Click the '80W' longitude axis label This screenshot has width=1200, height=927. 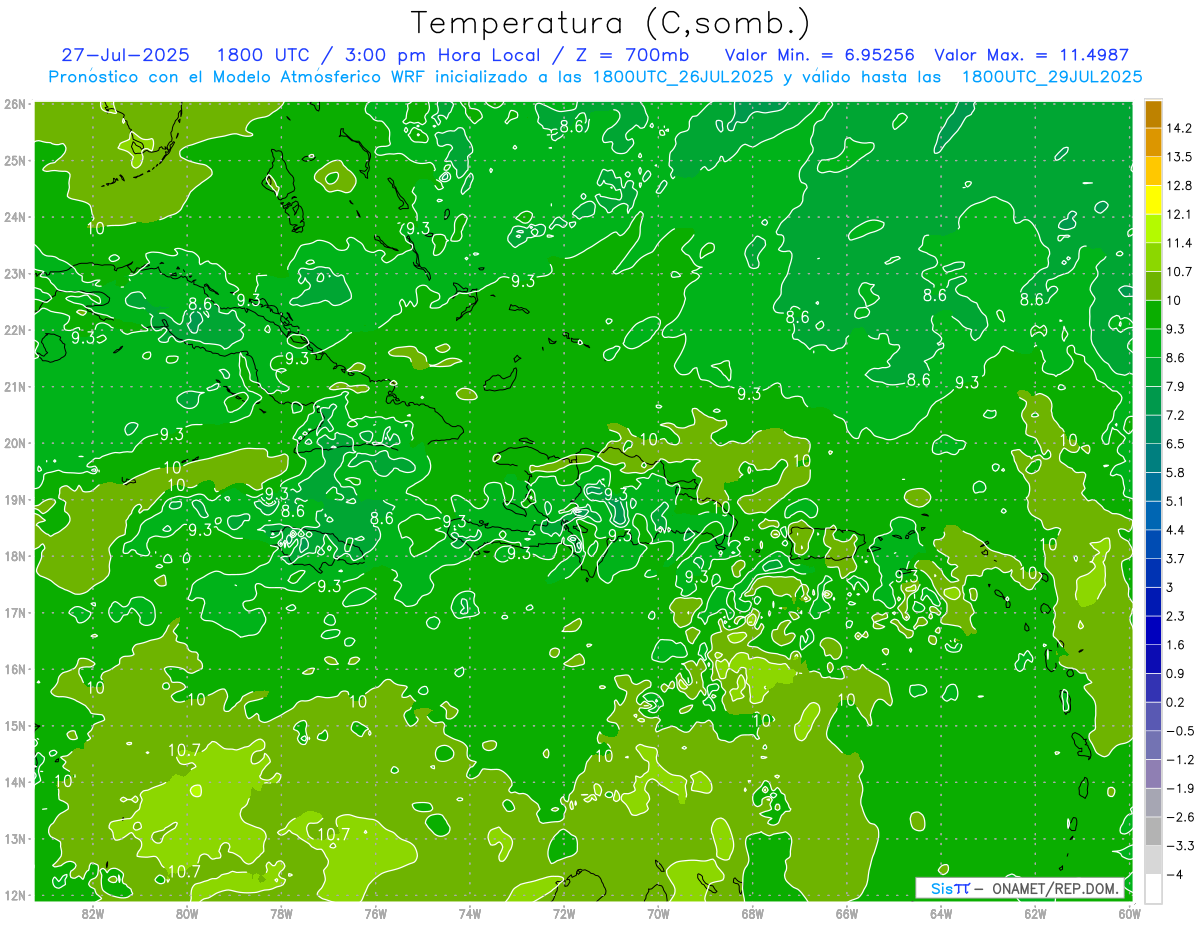click(x=186, y=912)
